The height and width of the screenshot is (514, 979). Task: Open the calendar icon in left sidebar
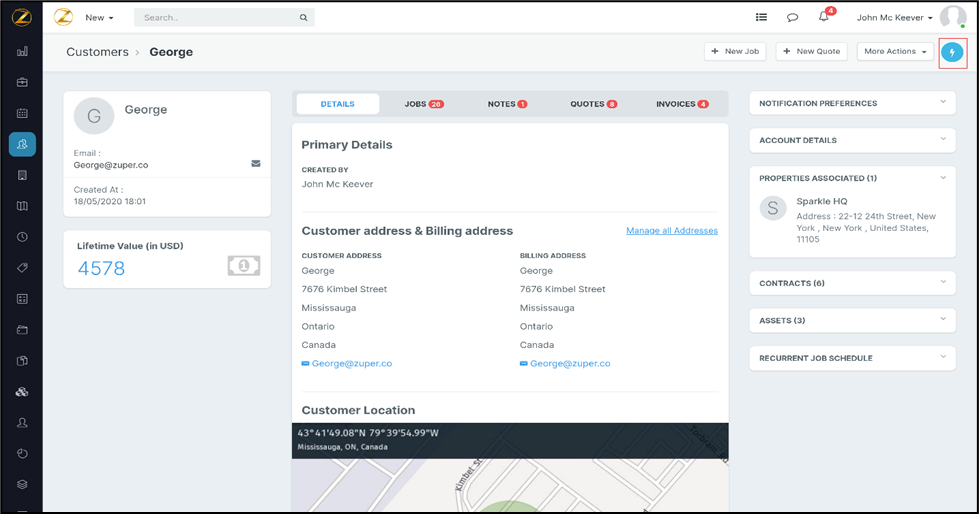[22, 113]
